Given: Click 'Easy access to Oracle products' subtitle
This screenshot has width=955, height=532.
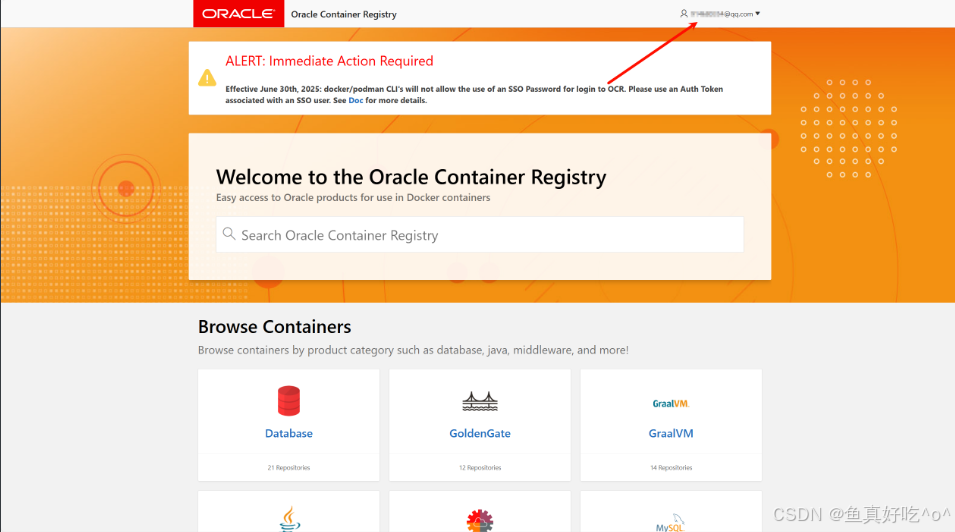Looking at the screenshot, I should click(353, 197).
